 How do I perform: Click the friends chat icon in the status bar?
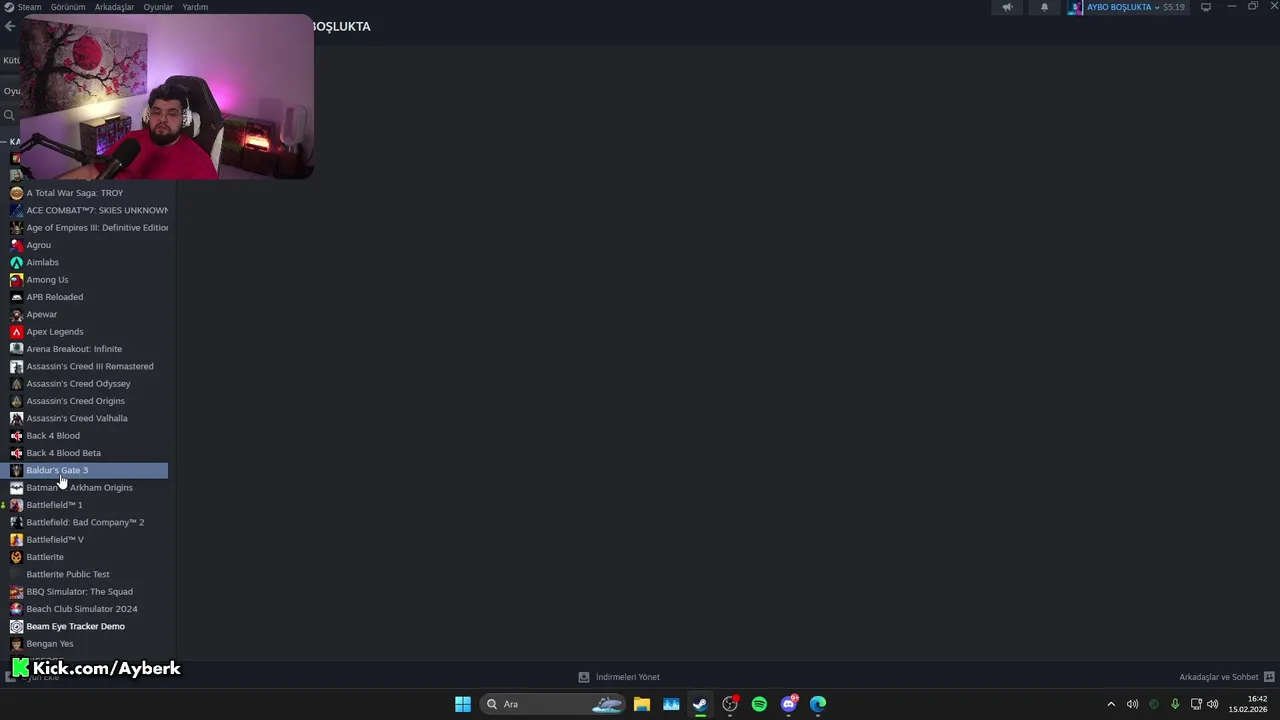pyautogui.click(x=1269, y=677)
